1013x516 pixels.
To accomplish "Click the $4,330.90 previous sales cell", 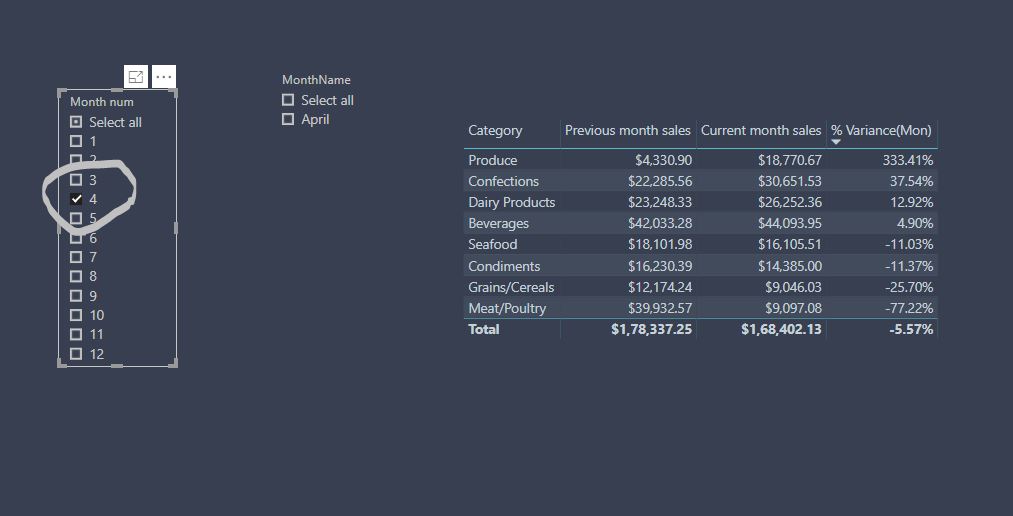I will (663, 160).
